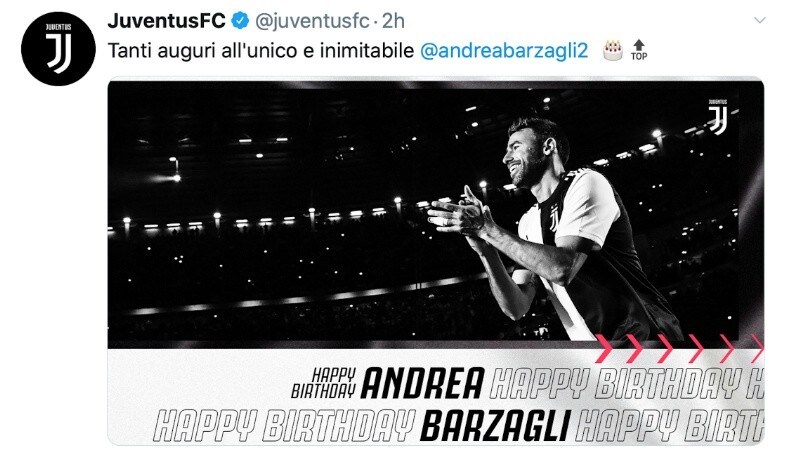Open the @andreabarzagli2 mention link
The width and height of the screenshot is (810, 457).
click(504, 51)
